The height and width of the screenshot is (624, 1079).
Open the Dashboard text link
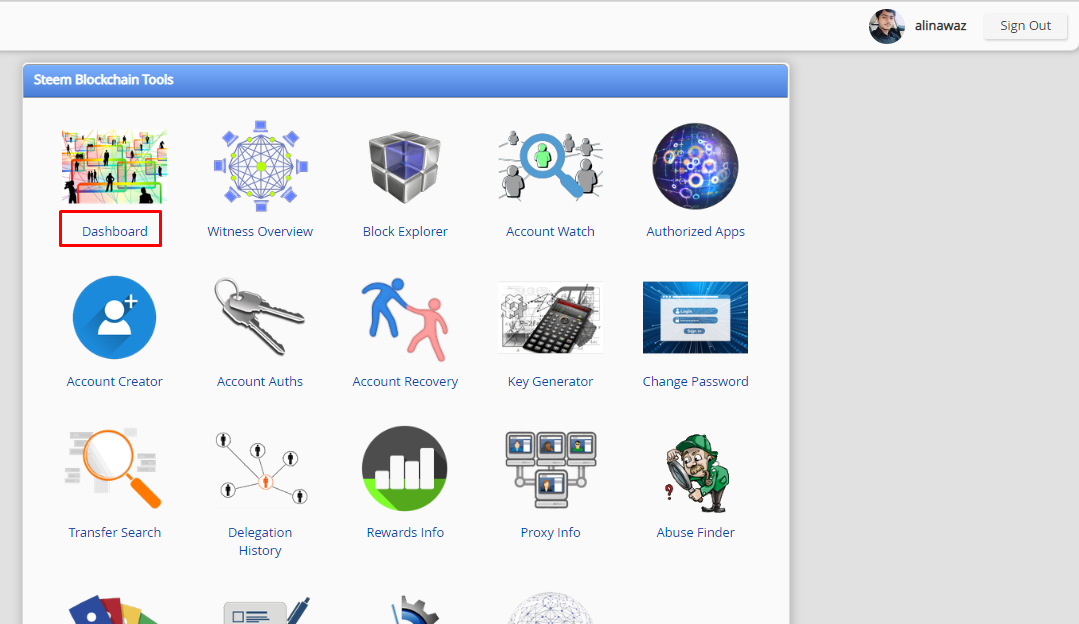point(114,231)
